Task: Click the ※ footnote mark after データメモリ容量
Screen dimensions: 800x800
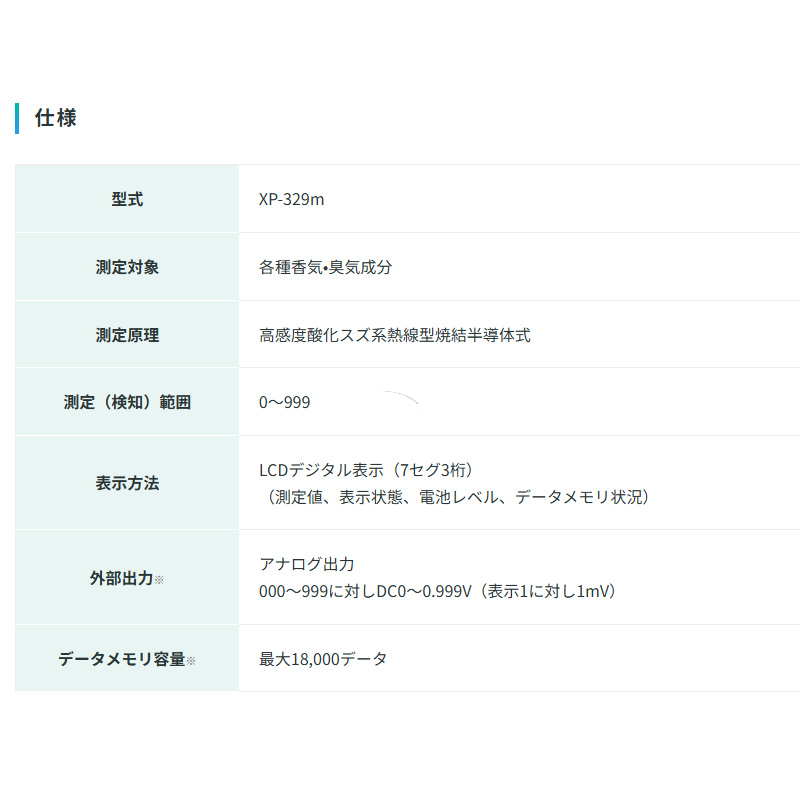Action: click(x=191, y=660)
